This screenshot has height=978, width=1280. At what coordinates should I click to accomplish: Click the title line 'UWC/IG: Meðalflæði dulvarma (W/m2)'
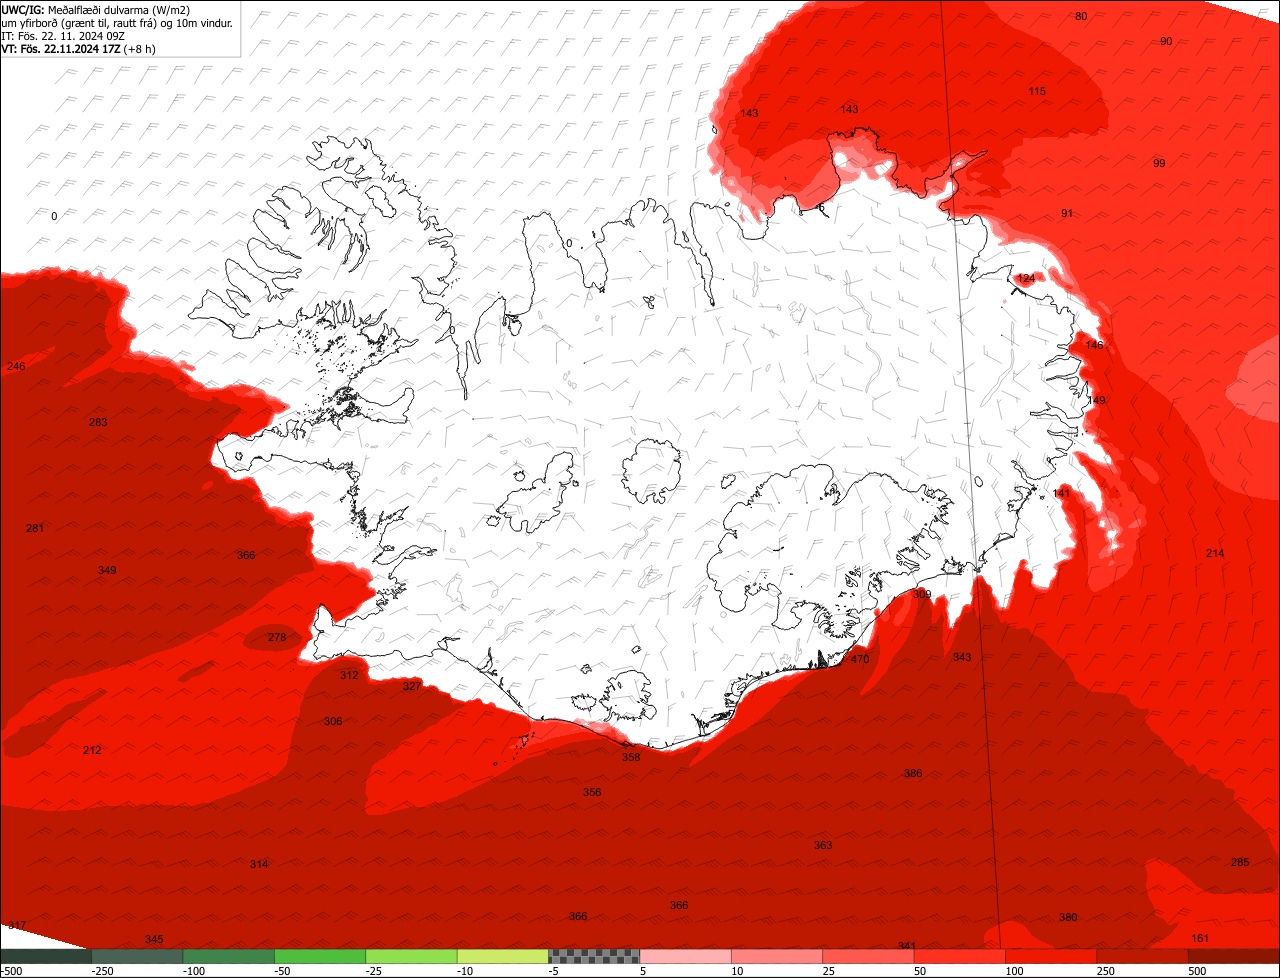click(x=96, y=9)
